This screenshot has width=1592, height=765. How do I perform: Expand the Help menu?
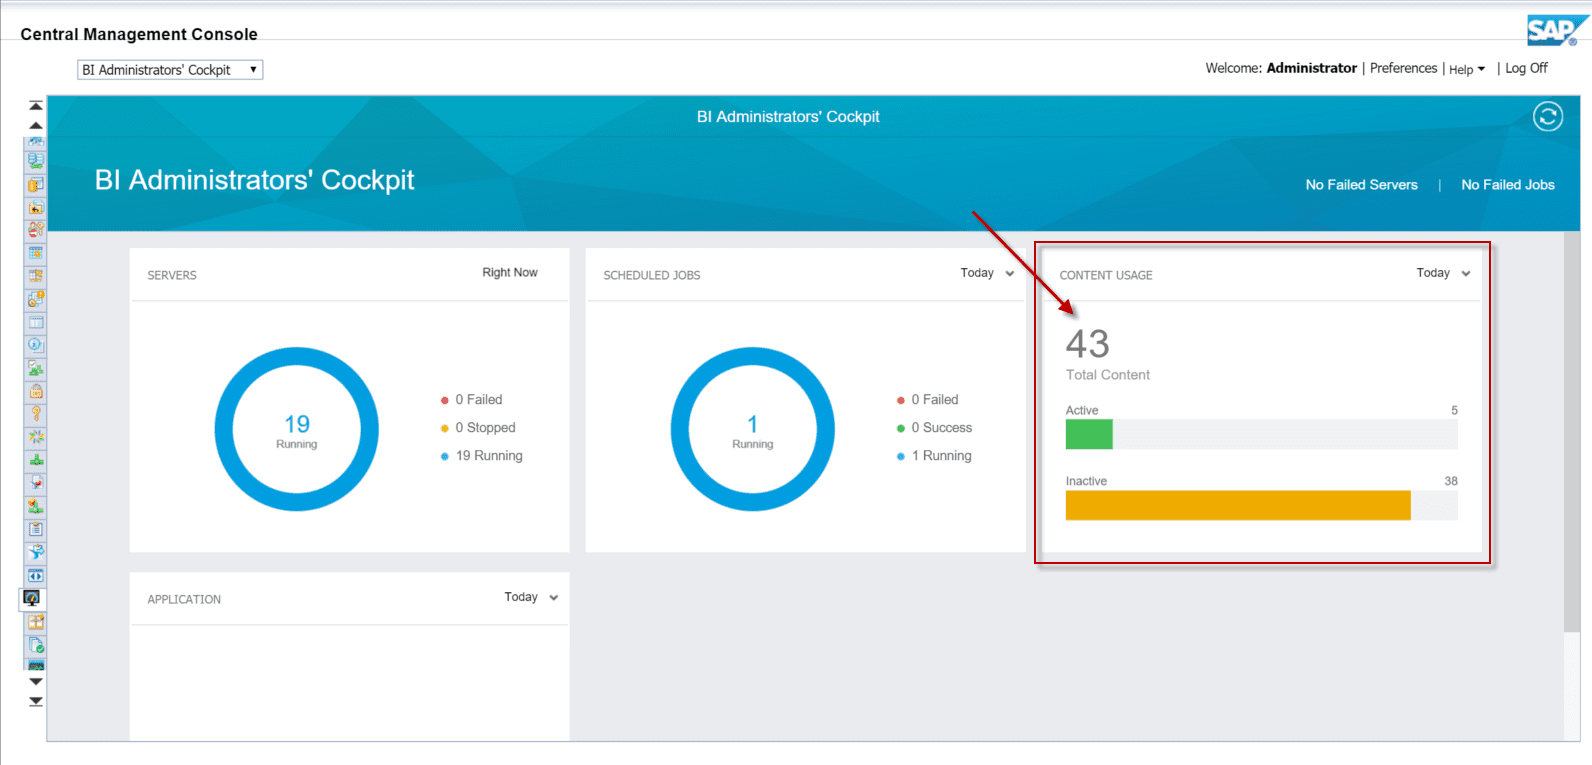[1467, 69]
